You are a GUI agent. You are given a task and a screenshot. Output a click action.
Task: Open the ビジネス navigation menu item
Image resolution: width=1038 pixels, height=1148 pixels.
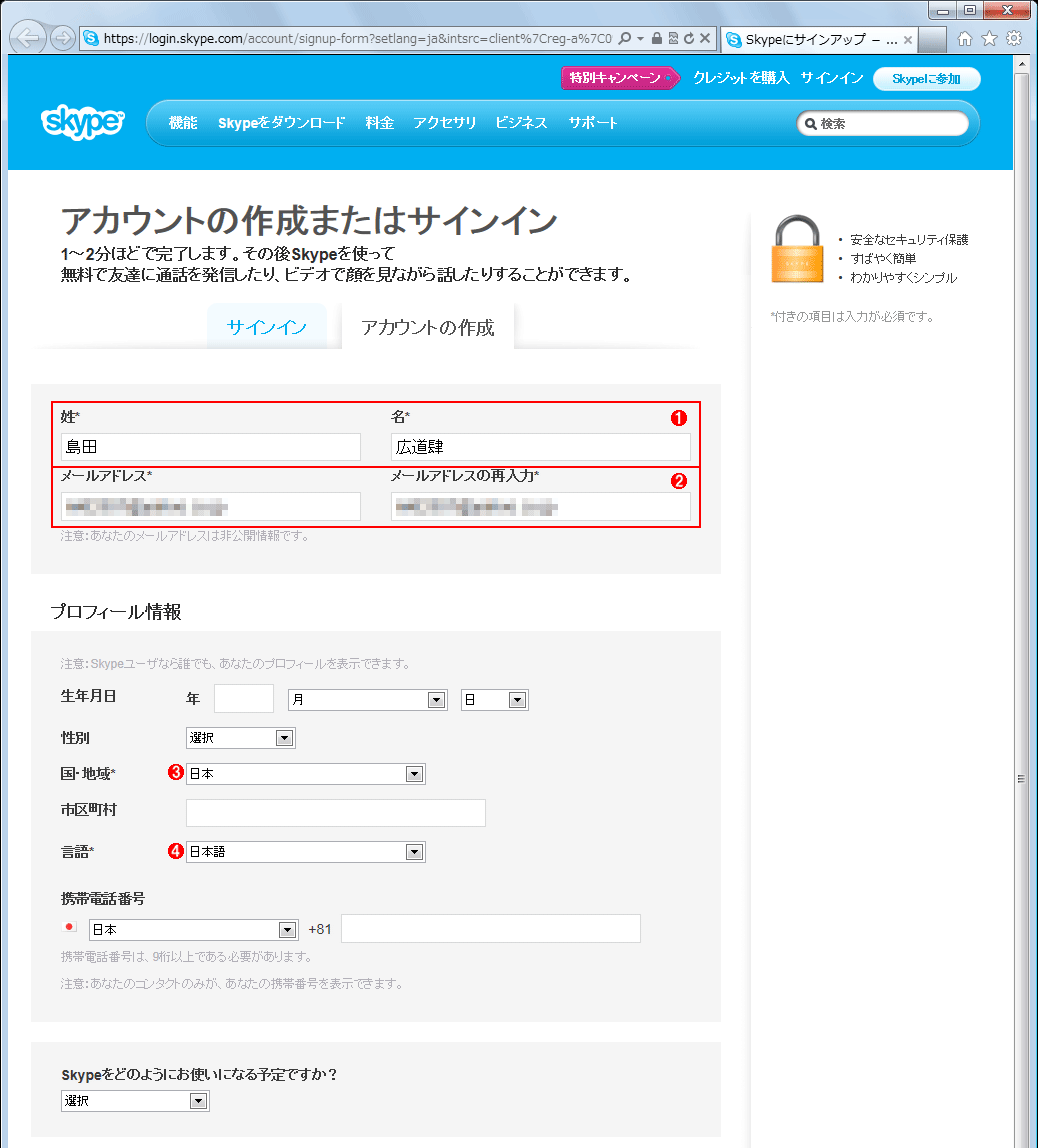(521, 123)
